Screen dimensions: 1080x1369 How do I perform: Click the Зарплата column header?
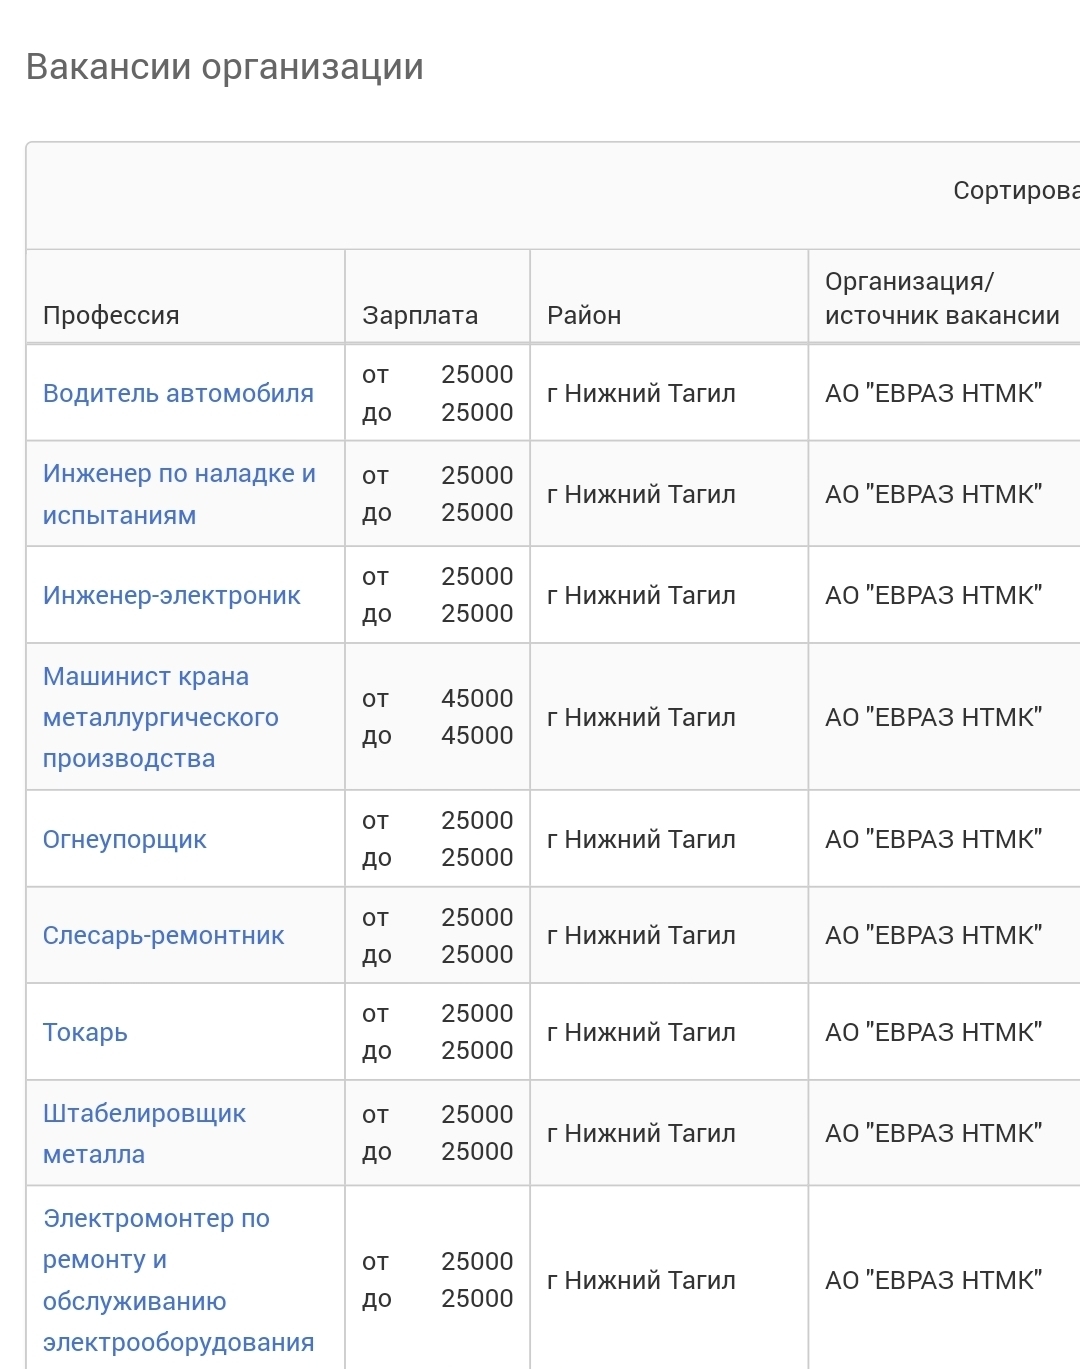pyautogui.click(x=420, y=316)
